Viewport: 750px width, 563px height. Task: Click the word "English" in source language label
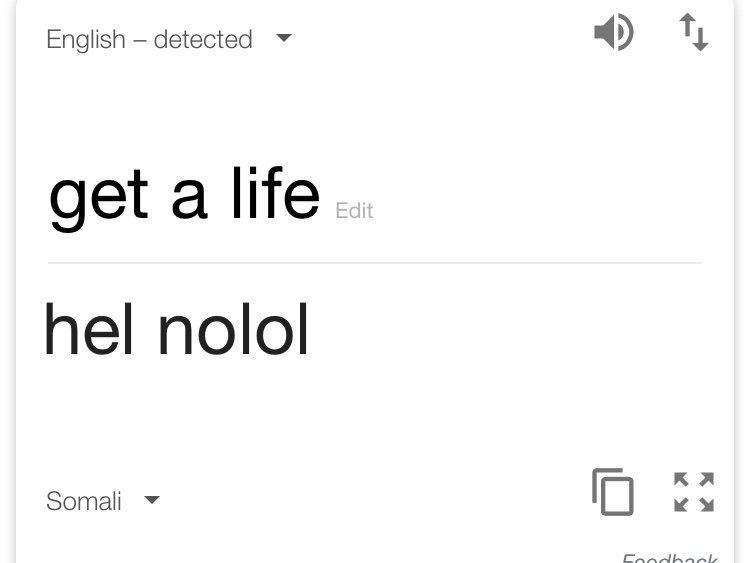point(86,40)
